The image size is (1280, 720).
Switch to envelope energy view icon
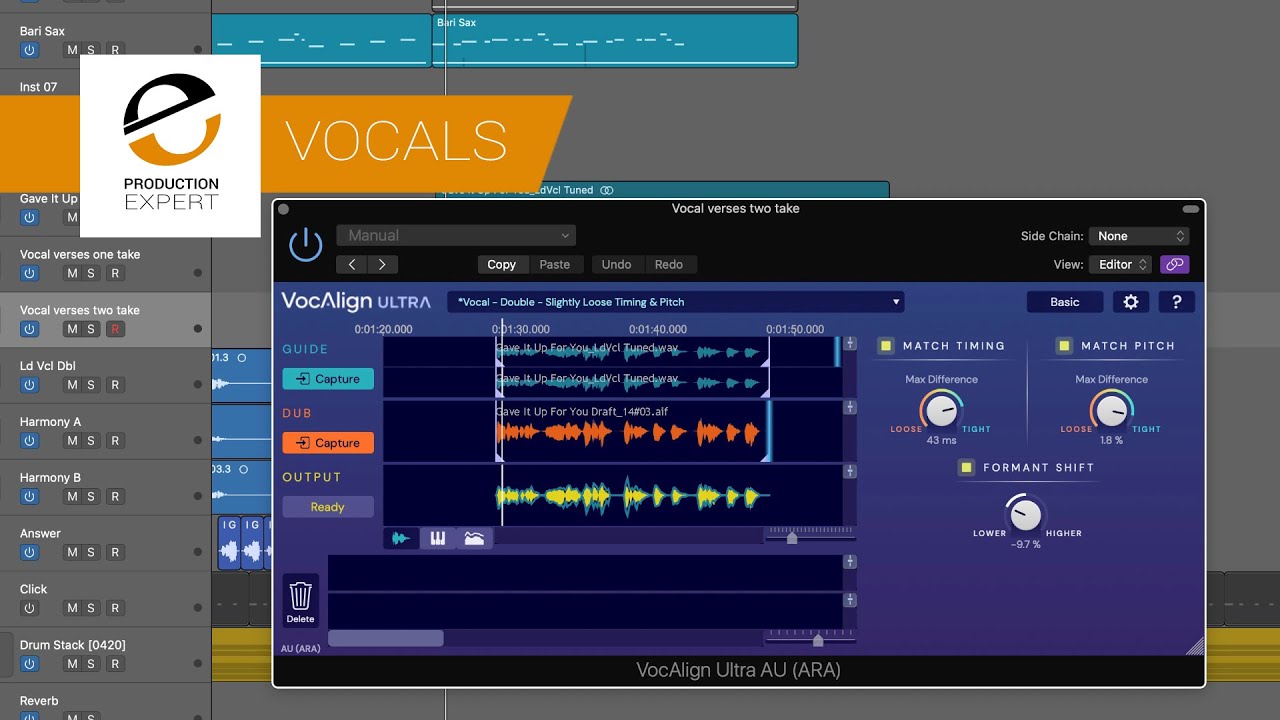[474, 538]
